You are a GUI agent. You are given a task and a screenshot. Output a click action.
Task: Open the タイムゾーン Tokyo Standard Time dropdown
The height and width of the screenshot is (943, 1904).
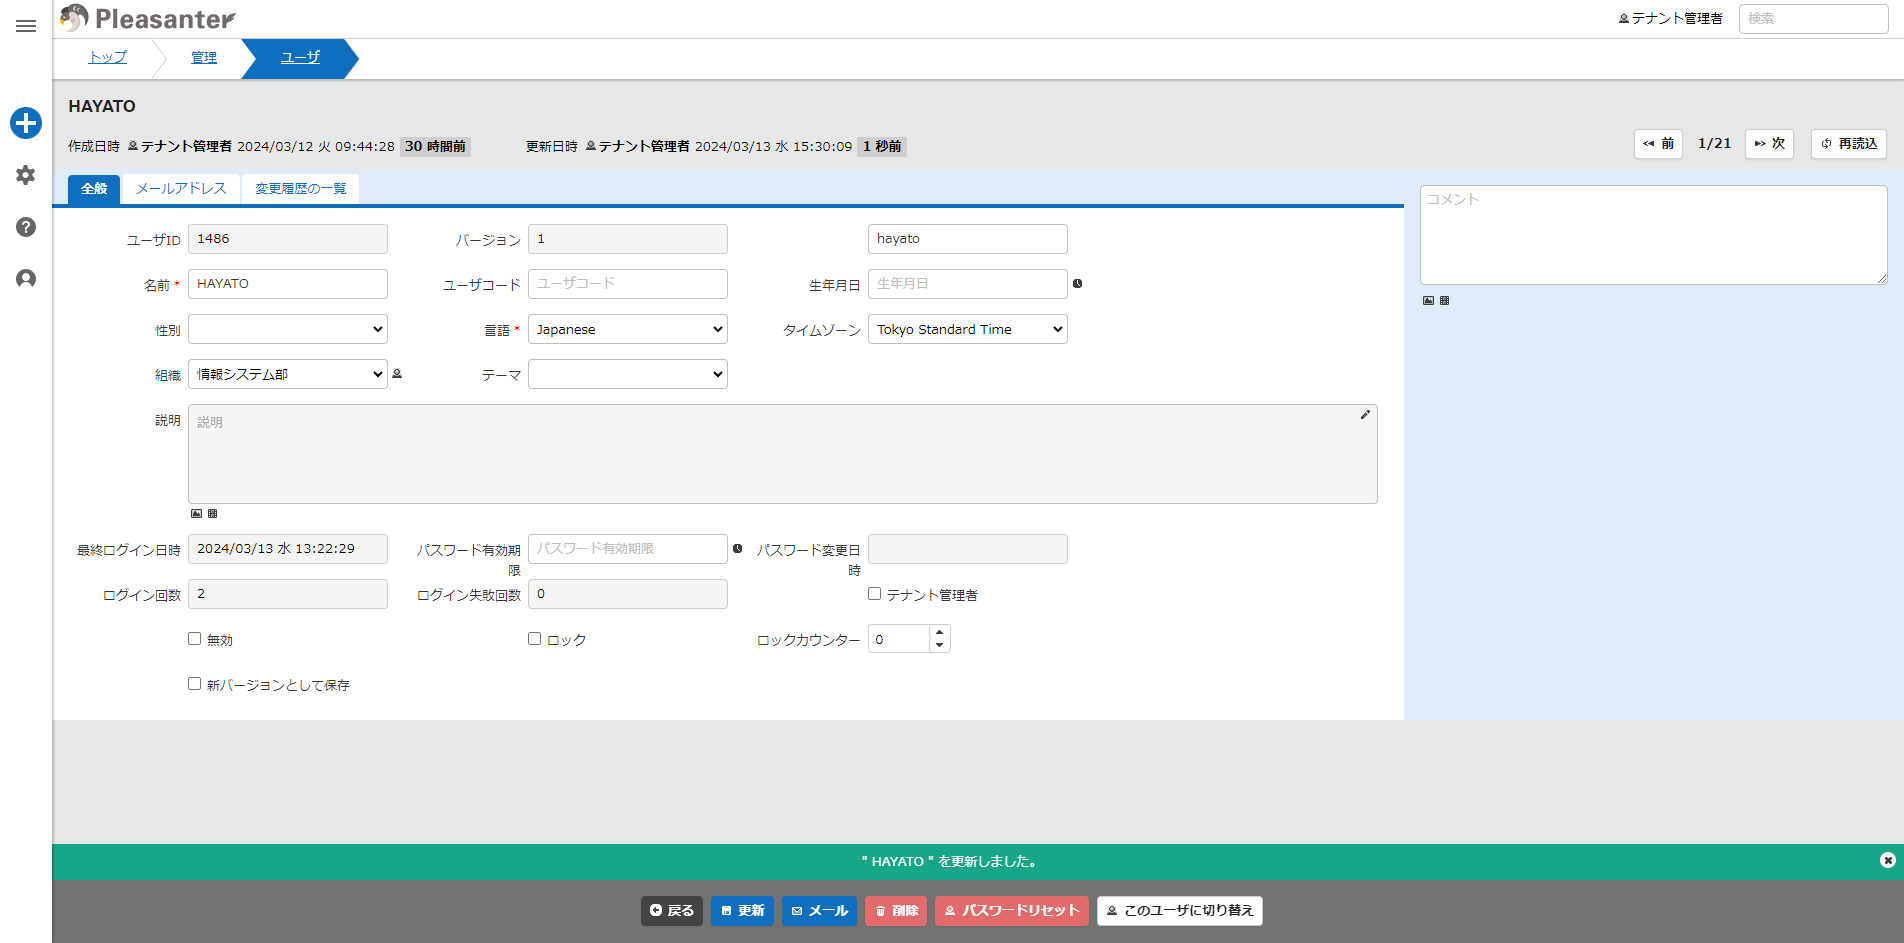968,329
